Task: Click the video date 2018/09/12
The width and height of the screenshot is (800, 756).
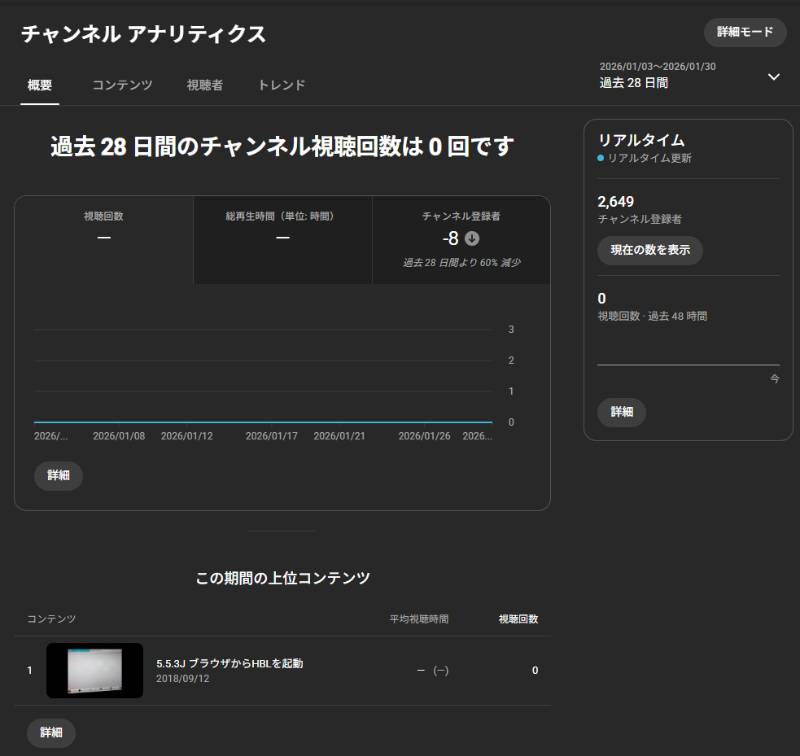Action: [183, 678]
